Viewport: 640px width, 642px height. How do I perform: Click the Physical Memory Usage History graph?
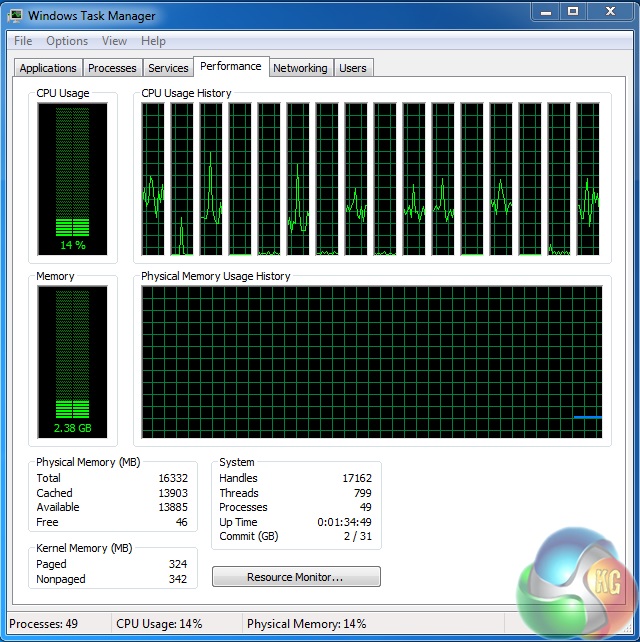tap(372, 362)
